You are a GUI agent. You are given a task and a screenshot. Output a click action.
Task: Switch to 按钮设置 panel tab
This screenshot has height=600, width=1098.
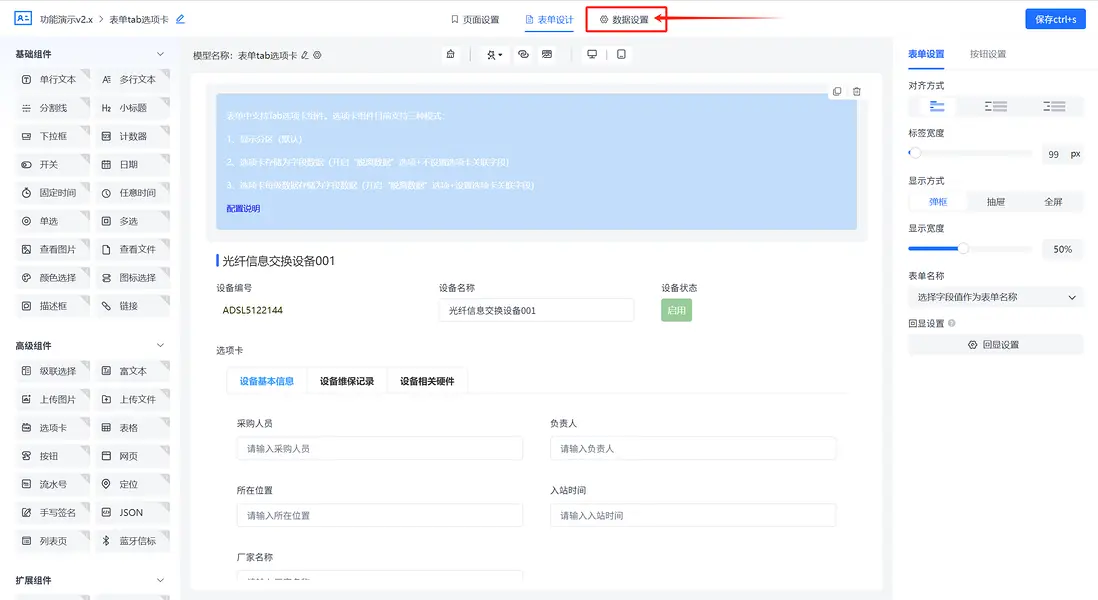click(x=987, y=54)
